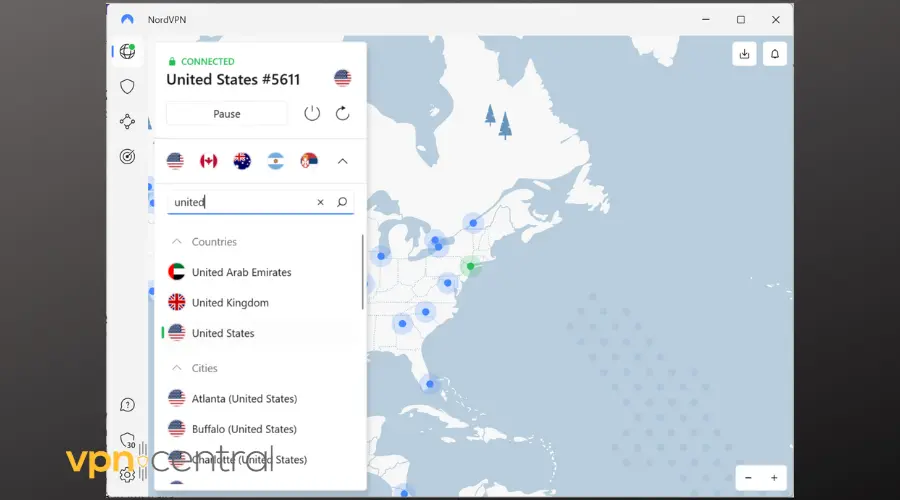The height and width of the screenshot is (500, 900).
Task: Collapse the Countries section
Action: (x=177, y=242)
